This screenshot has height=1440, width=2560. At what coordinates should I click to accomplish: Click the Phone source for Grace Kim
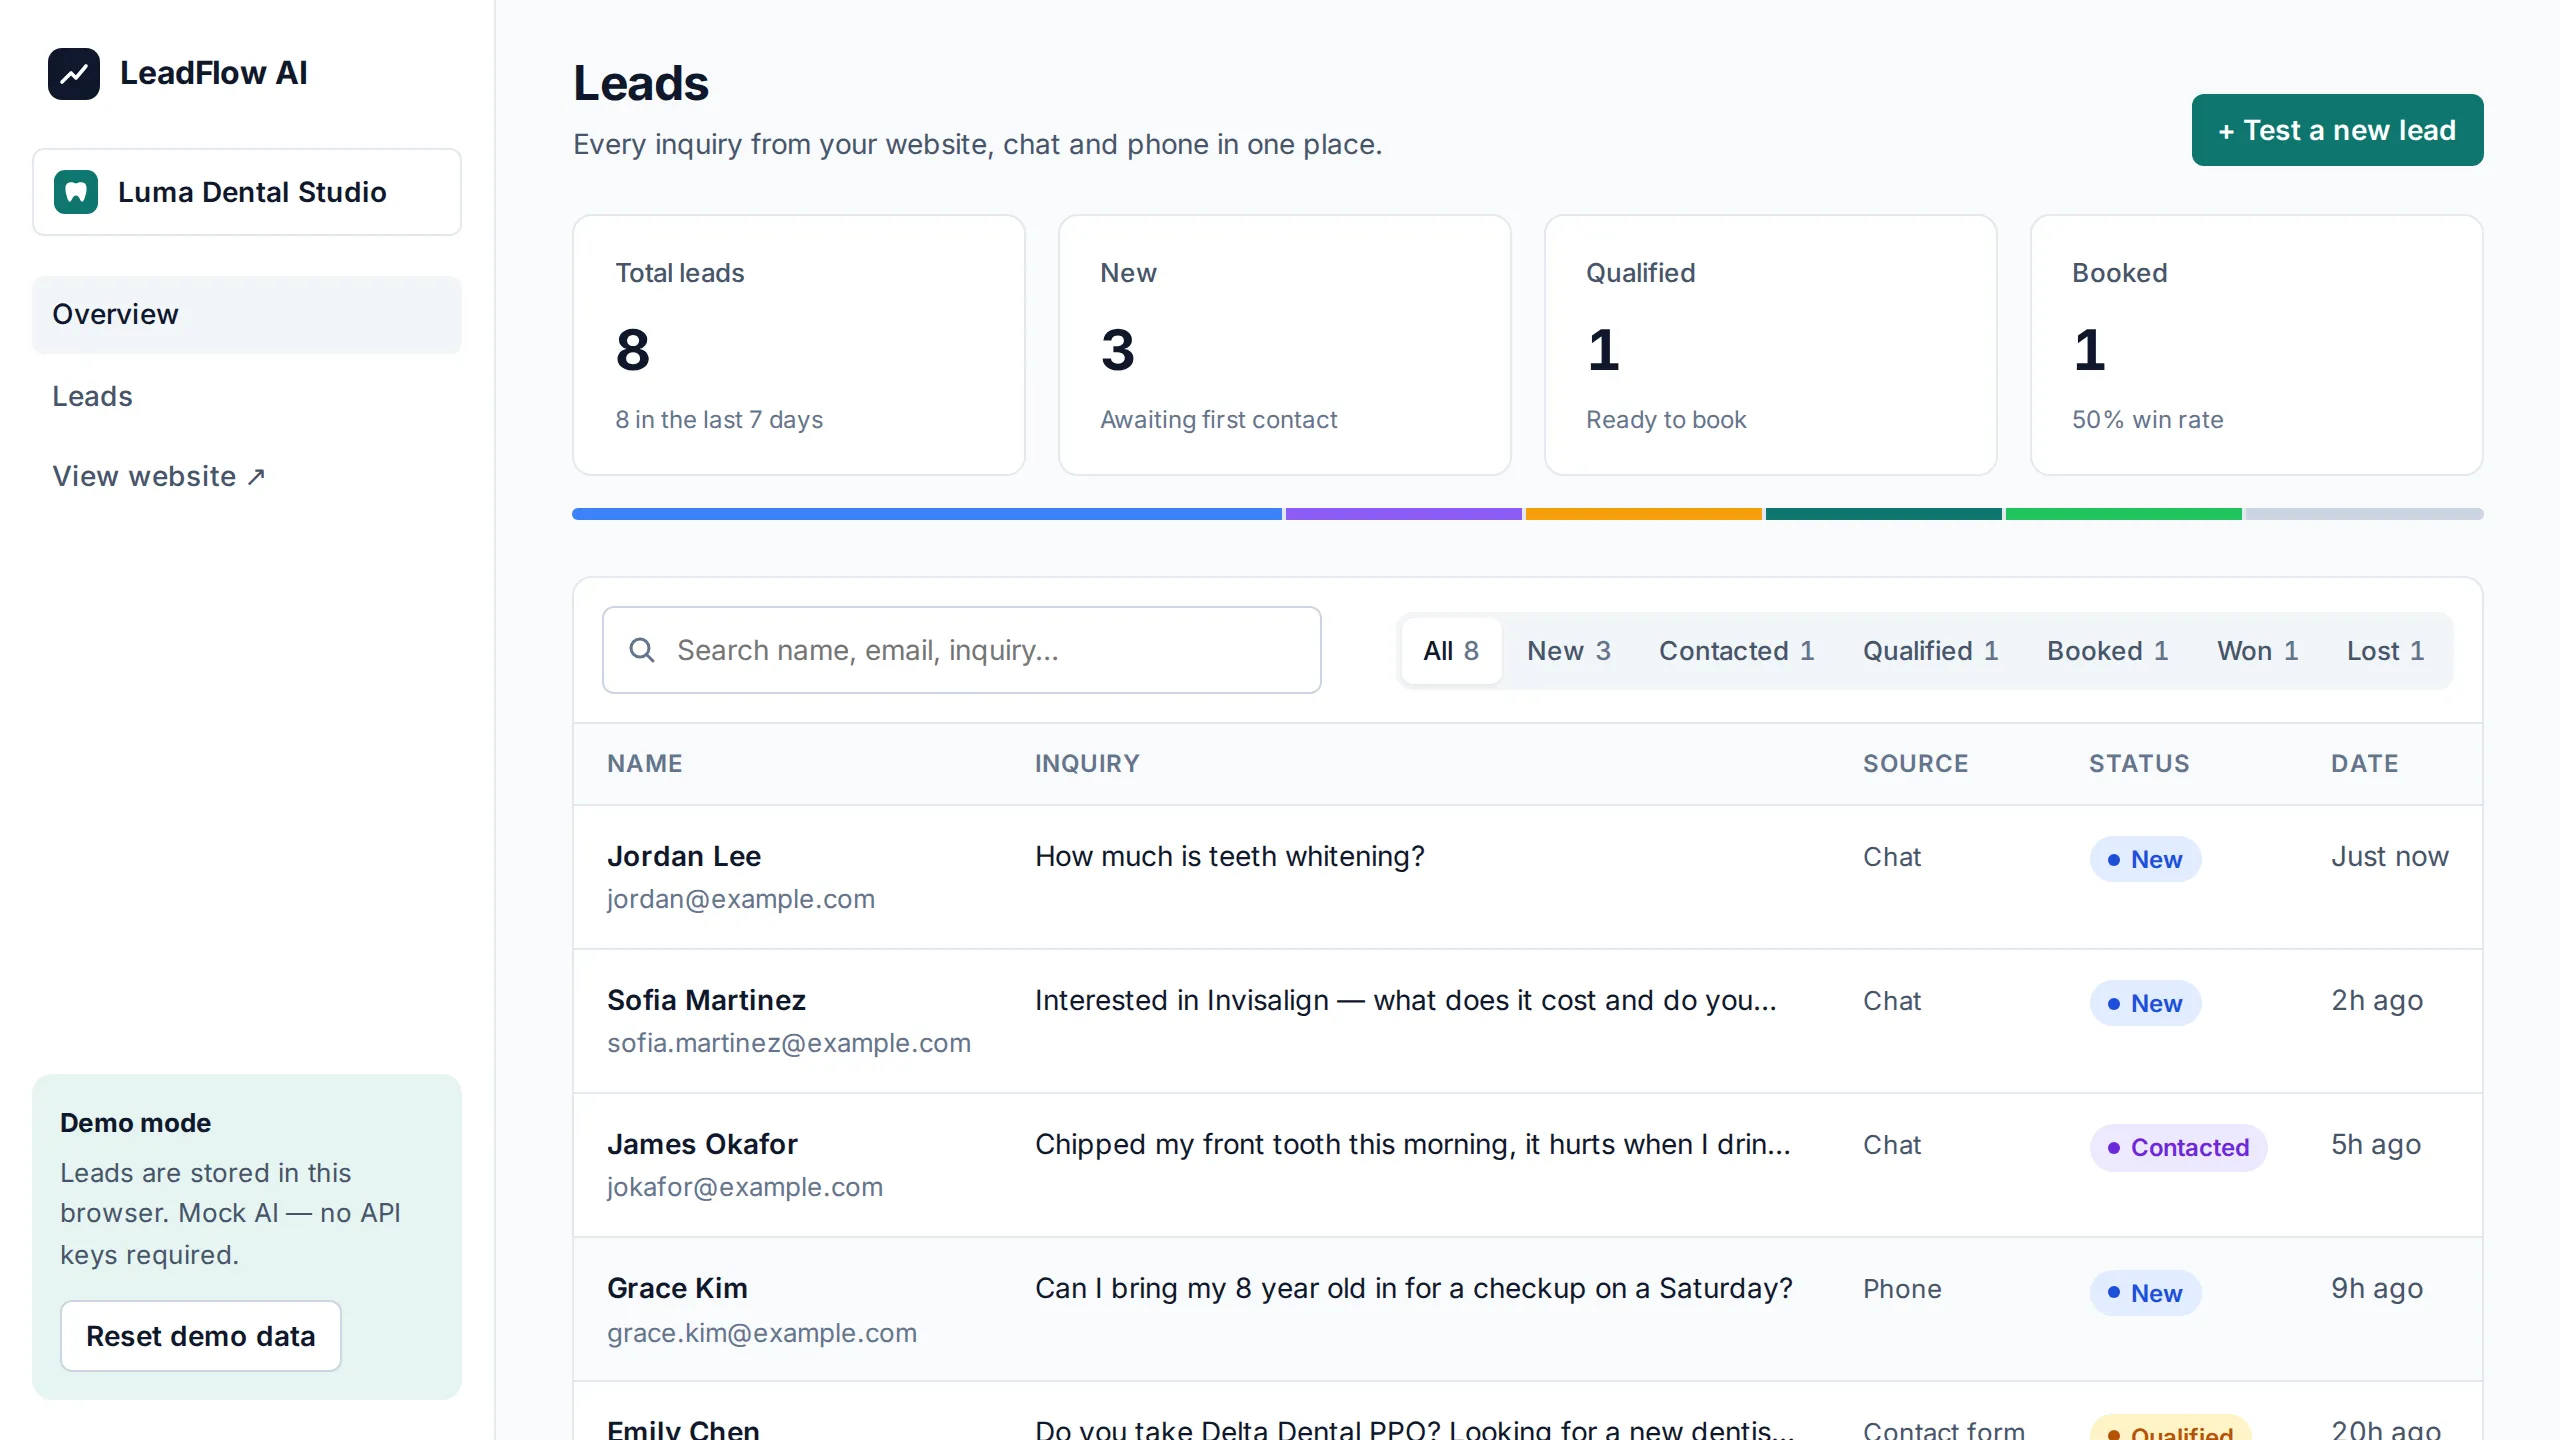[x=1902, y=1289]
